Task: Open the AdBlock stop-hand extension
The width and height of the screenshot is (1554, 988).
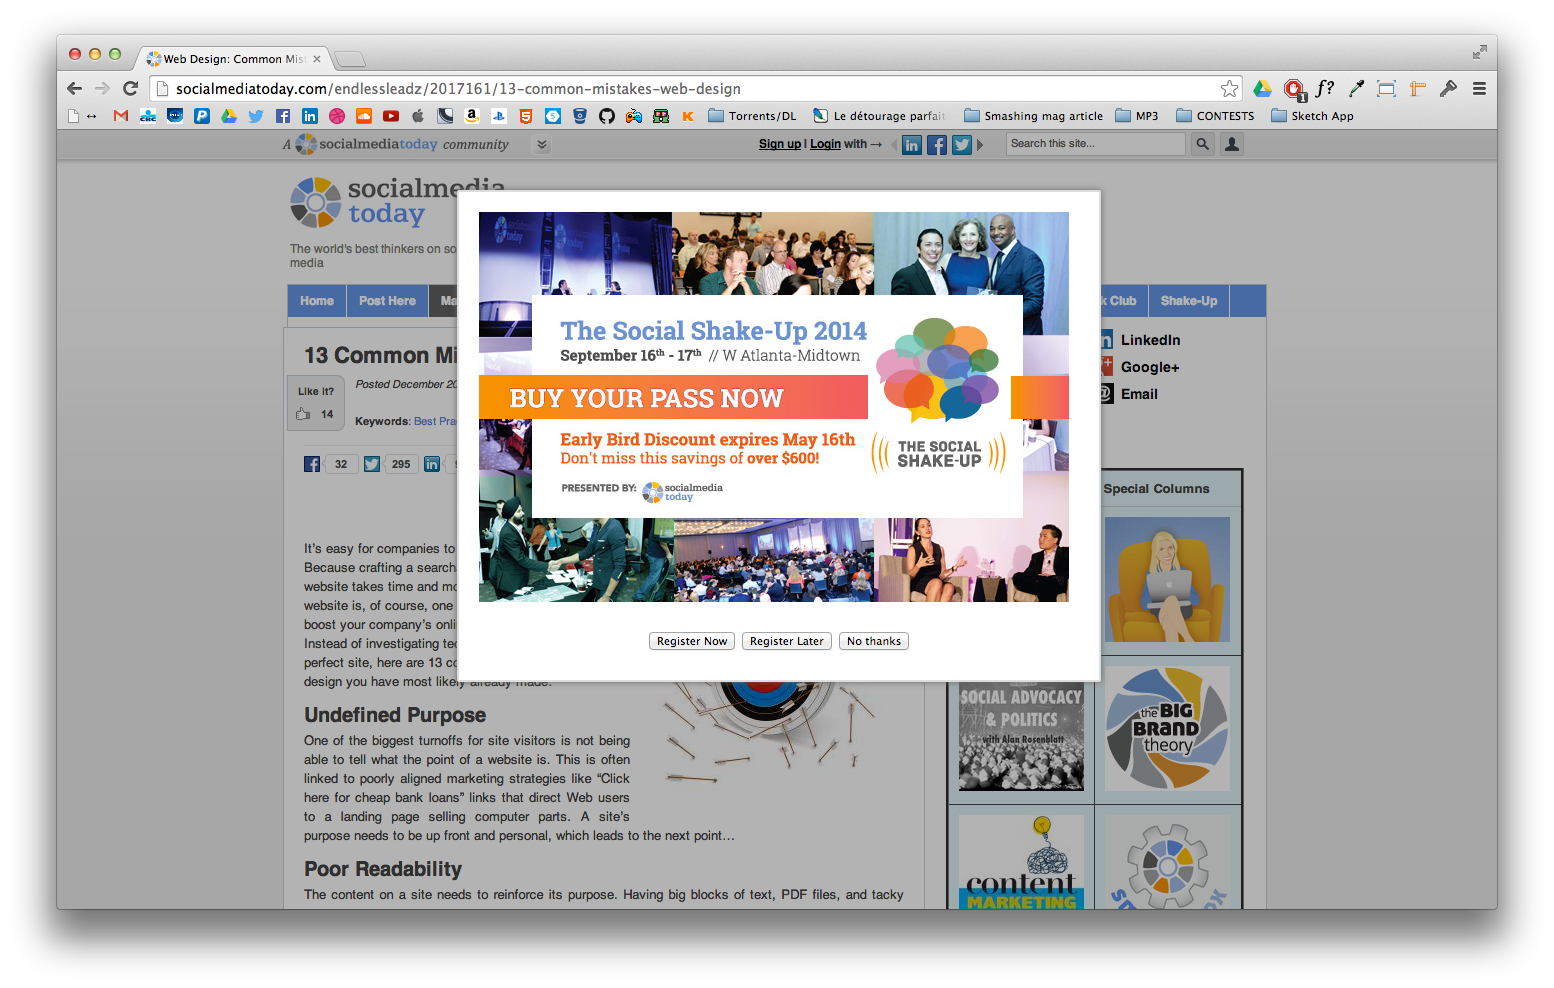Action: pyautogui.click(x=1294, y=89)
